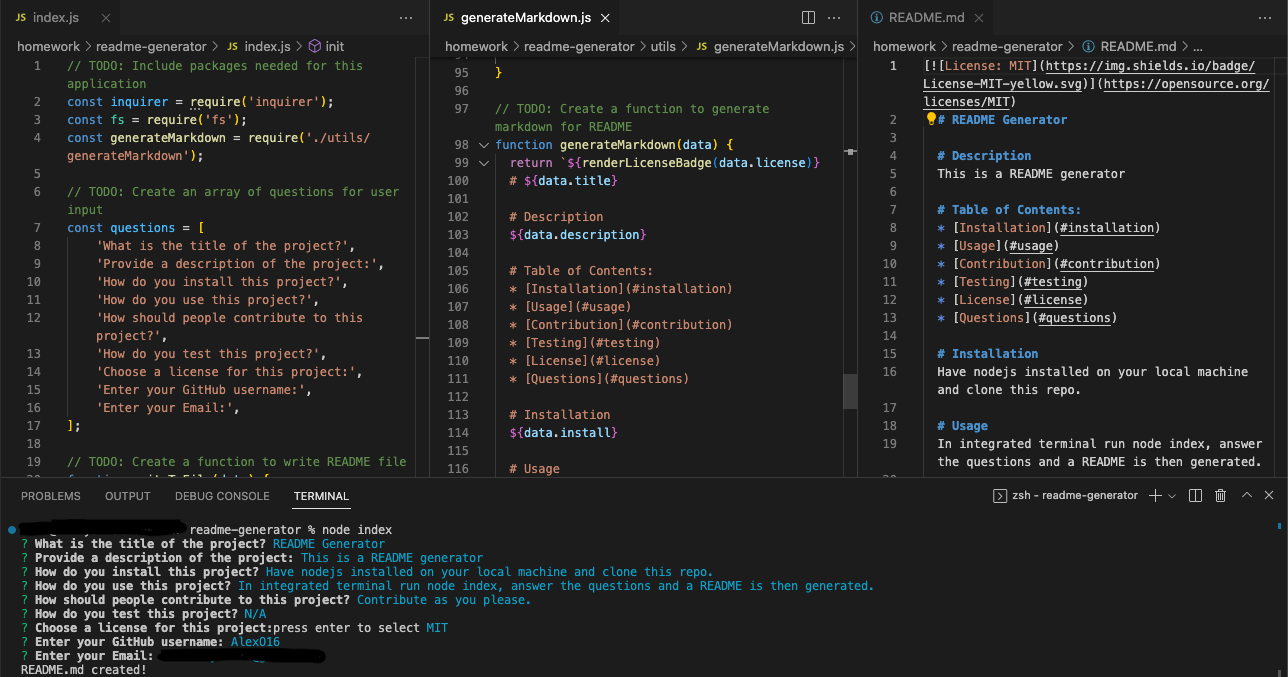The image size is (1288, 677).
Task: Open more actions menu for README.md editor group
Action: point(1264,18)
